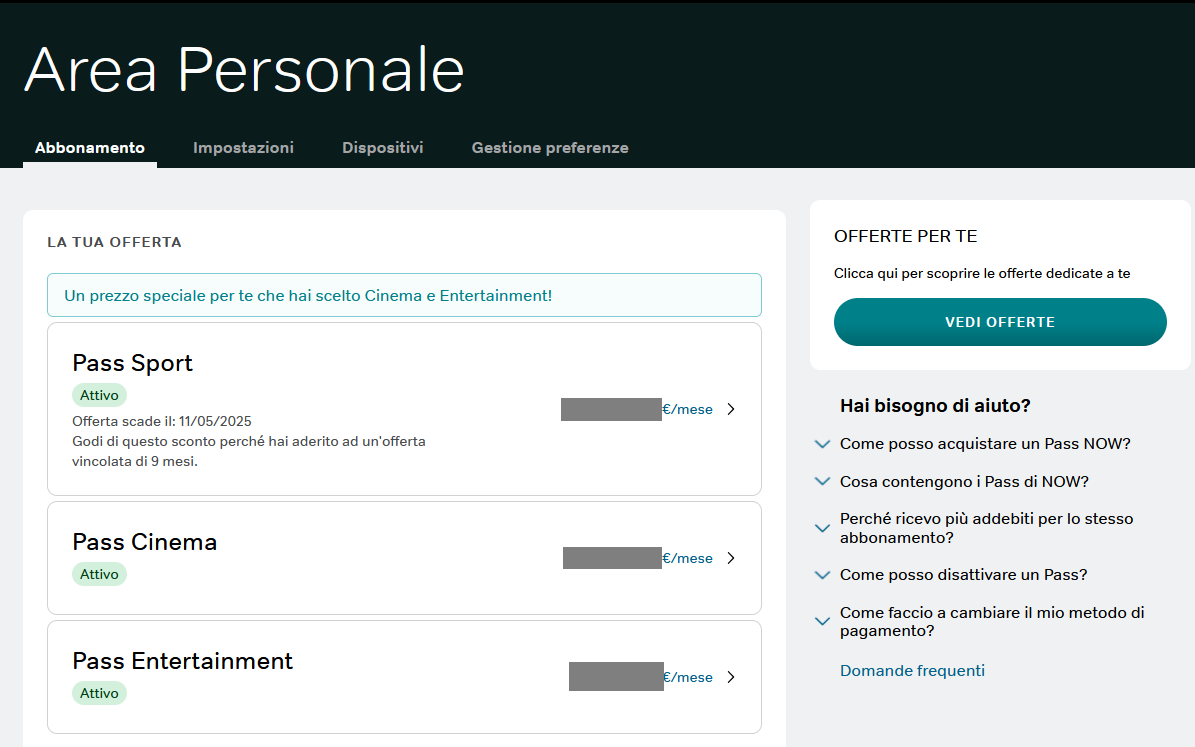Image resolution: width=1195 pixels, height=747 pixels.
Task: Expand 'Come faccio a cambiare il mio metodo' chevron
Action: tap(822, 621)
